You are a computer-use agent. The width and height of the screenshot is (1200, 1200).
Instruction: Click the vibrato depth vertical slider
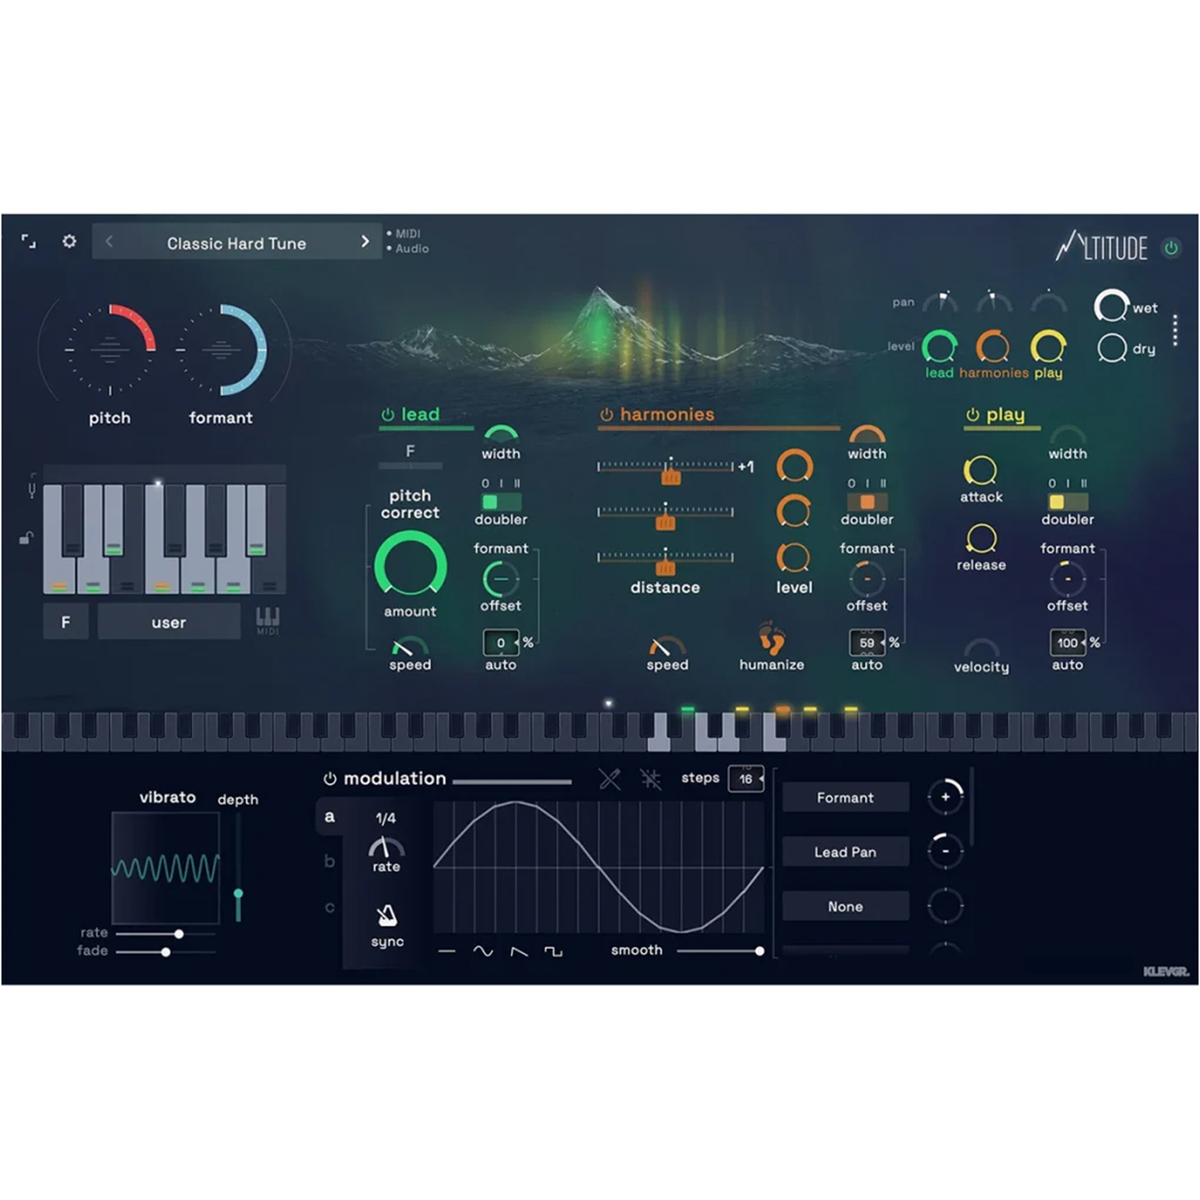pyautogui.click(x=238, y=866)
